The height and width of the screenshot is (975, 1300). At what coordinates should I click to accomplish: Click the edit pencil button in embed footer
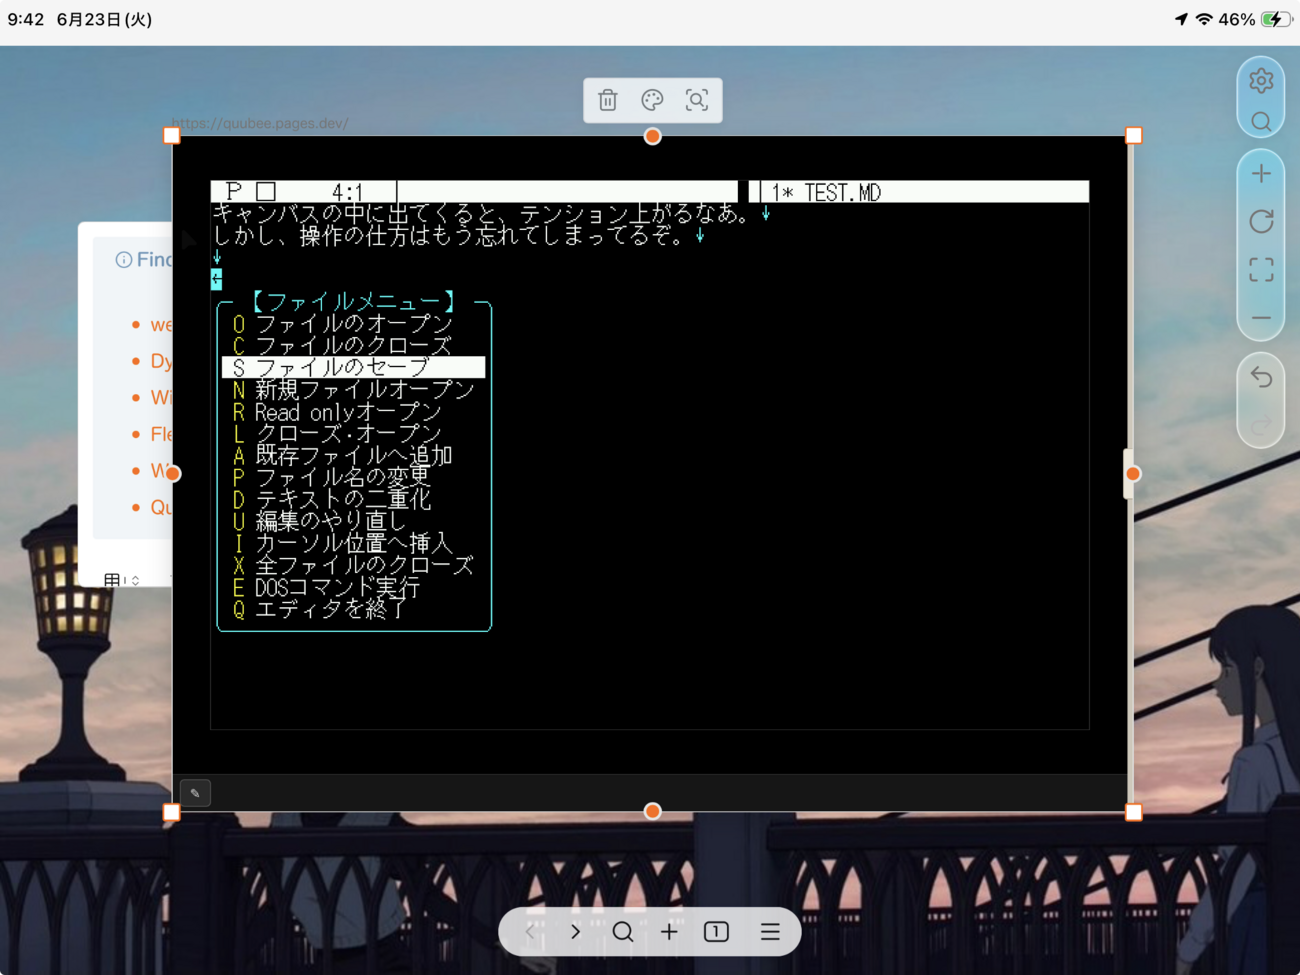tap(195, 793)
